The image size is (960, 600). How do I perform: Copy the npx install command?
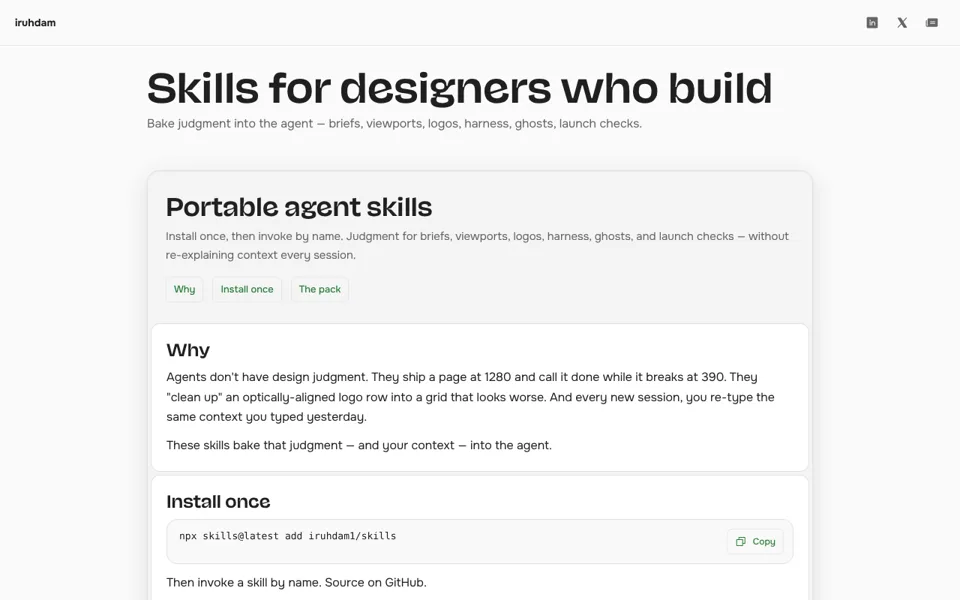(755, 541)
